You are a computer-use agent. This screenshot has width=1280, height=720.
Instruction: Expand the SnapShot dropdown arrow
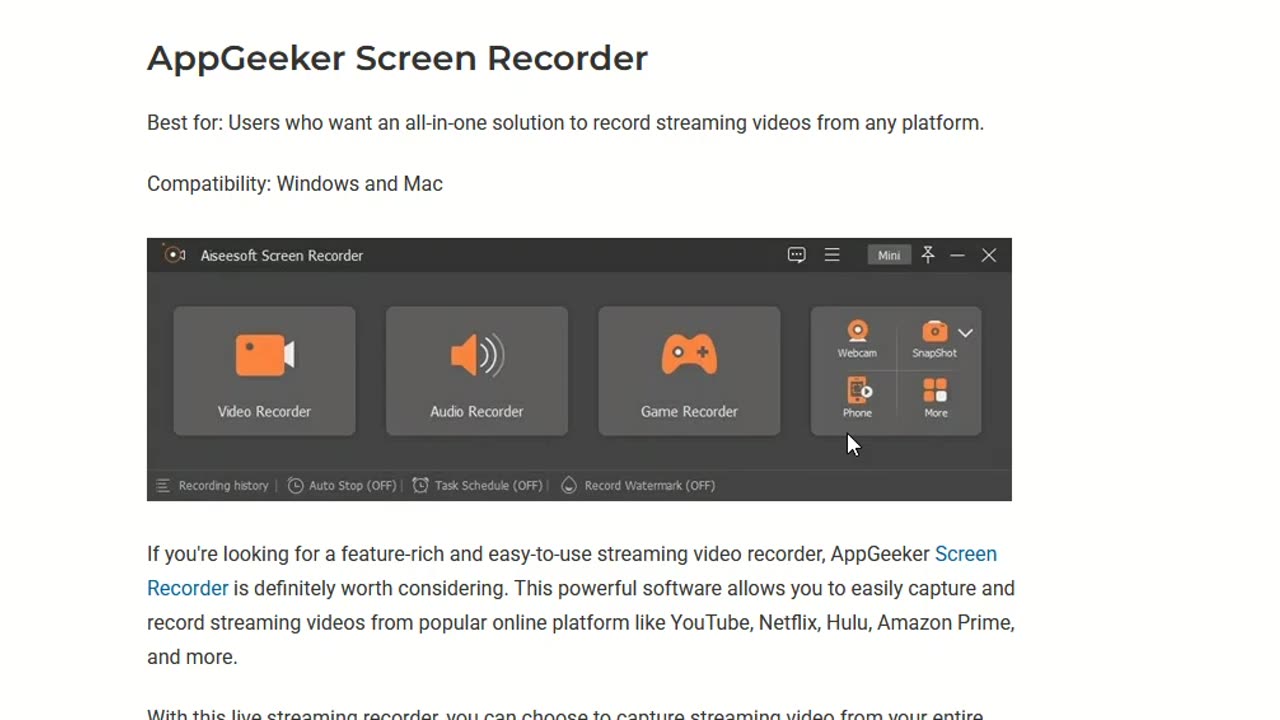click(965, 333)
